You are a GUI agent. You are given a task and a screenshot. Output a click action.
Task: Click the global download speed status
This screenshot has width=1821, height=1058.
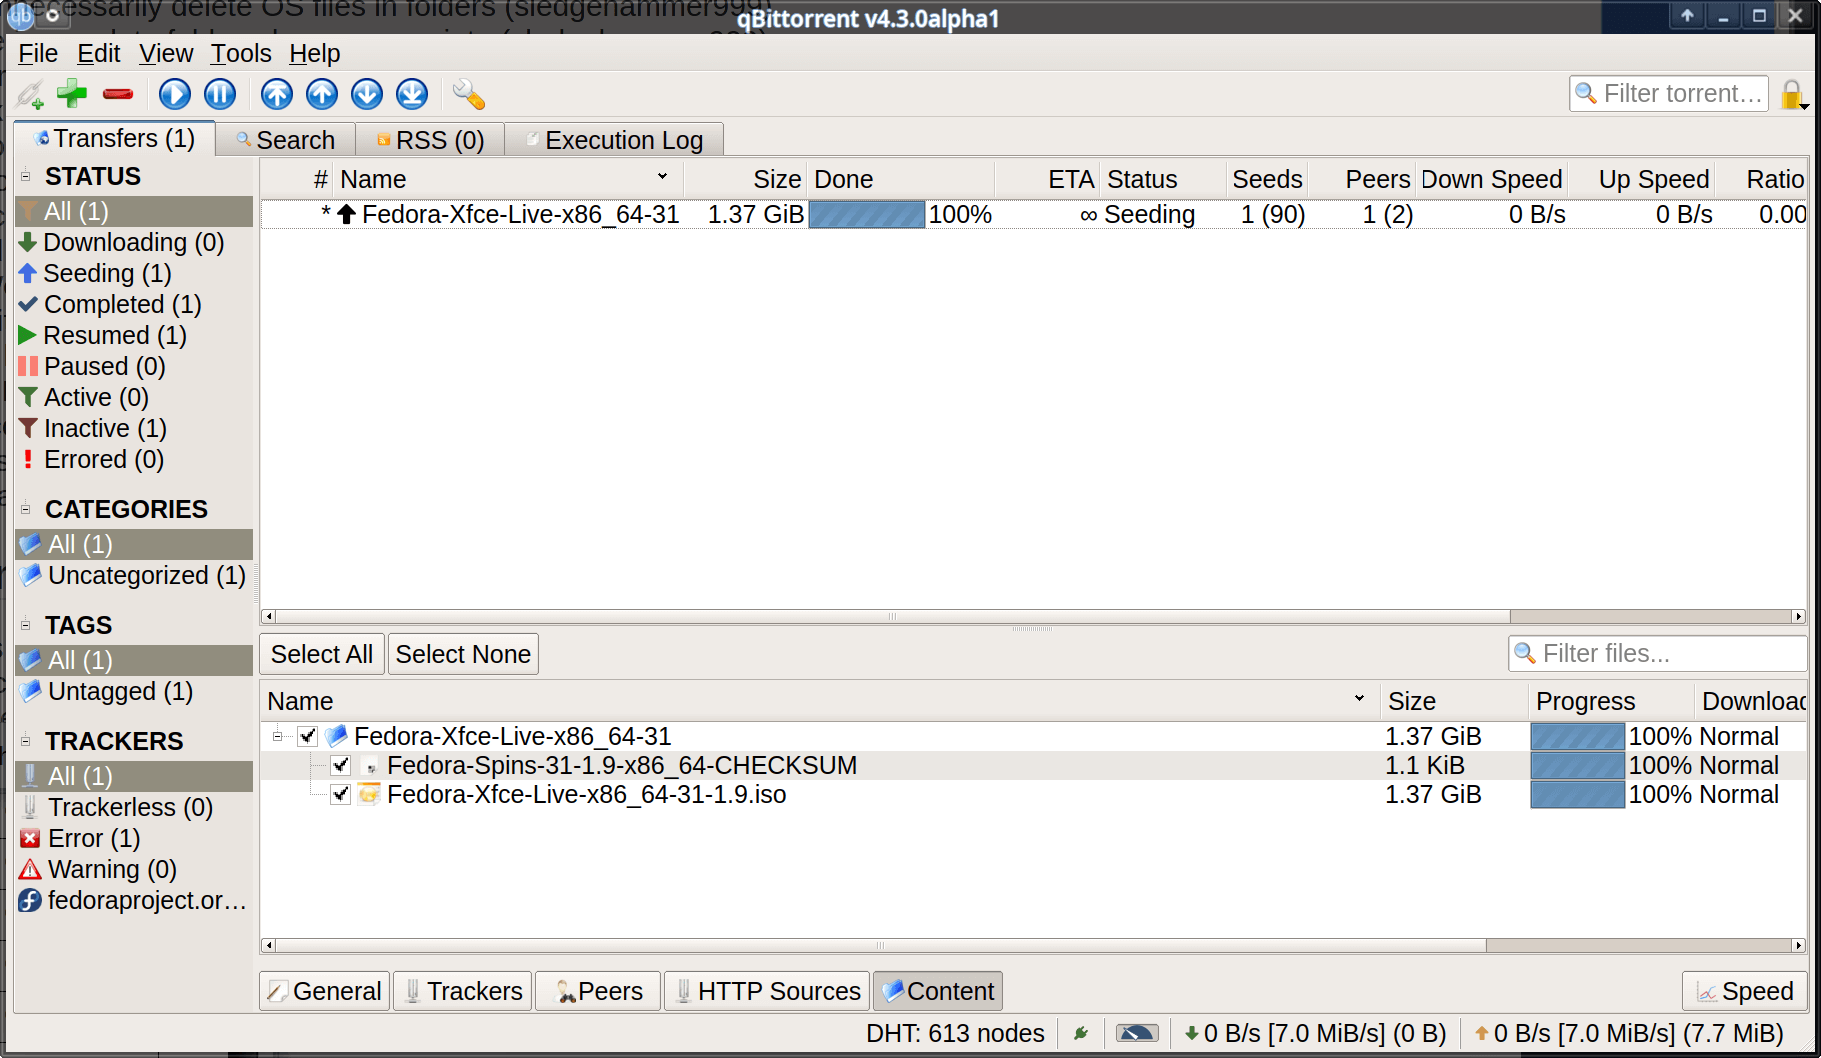click(1314, 1033)
